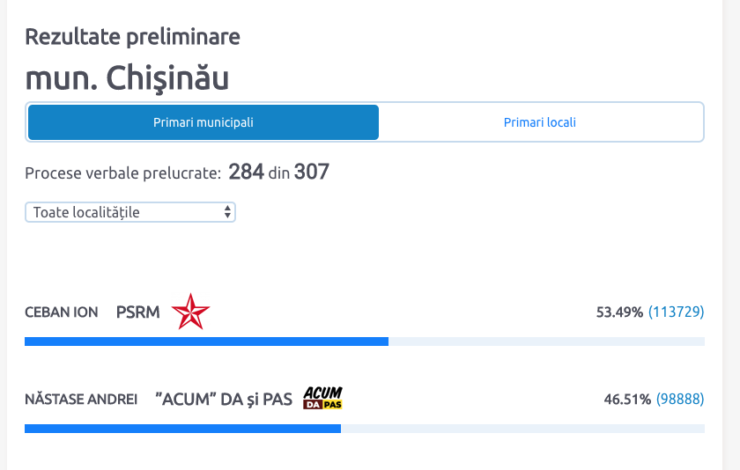The width and height of the screenshot is (740, 470).
Task: Open the Toate localitățile dropdown
Action: (x=130, y=212)
